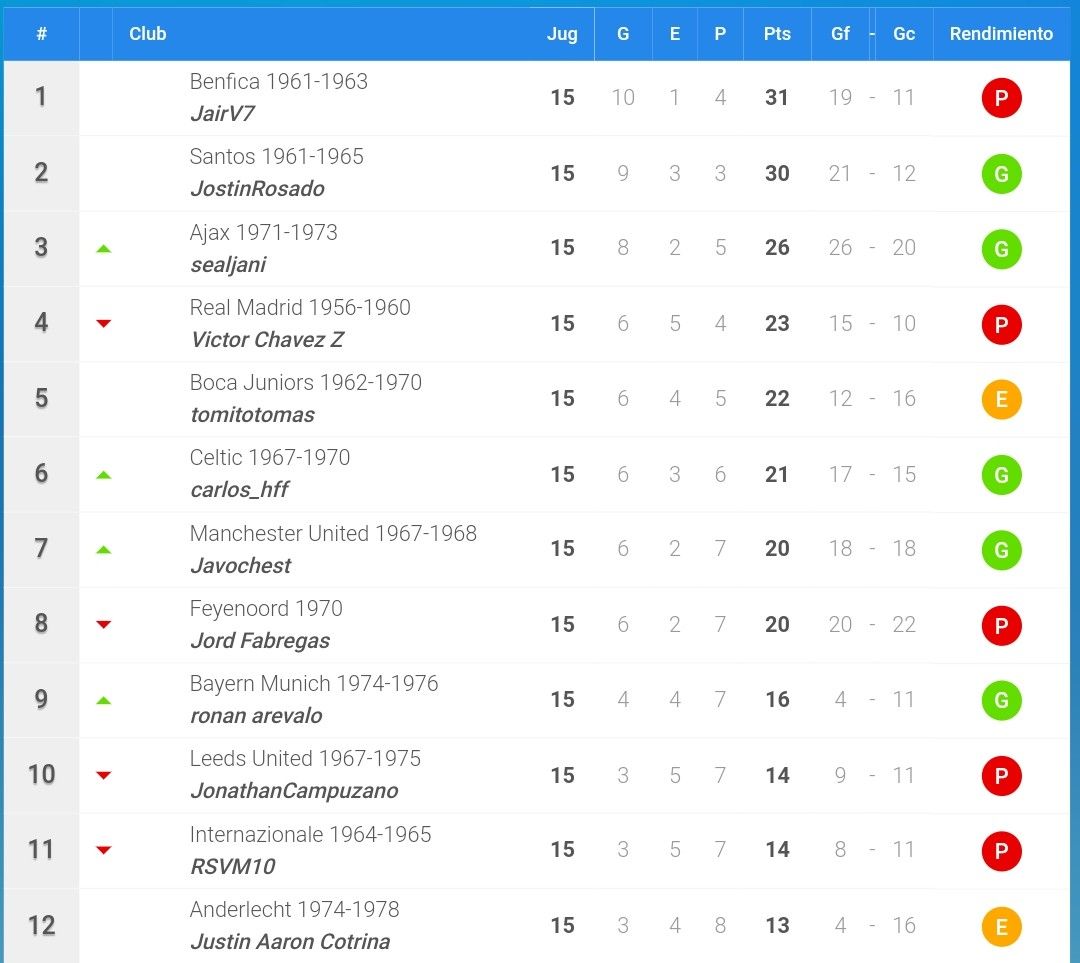Click Ajax green up arrow indicator
Screen dimensions: 1080x963
click(x=103, y=249)
